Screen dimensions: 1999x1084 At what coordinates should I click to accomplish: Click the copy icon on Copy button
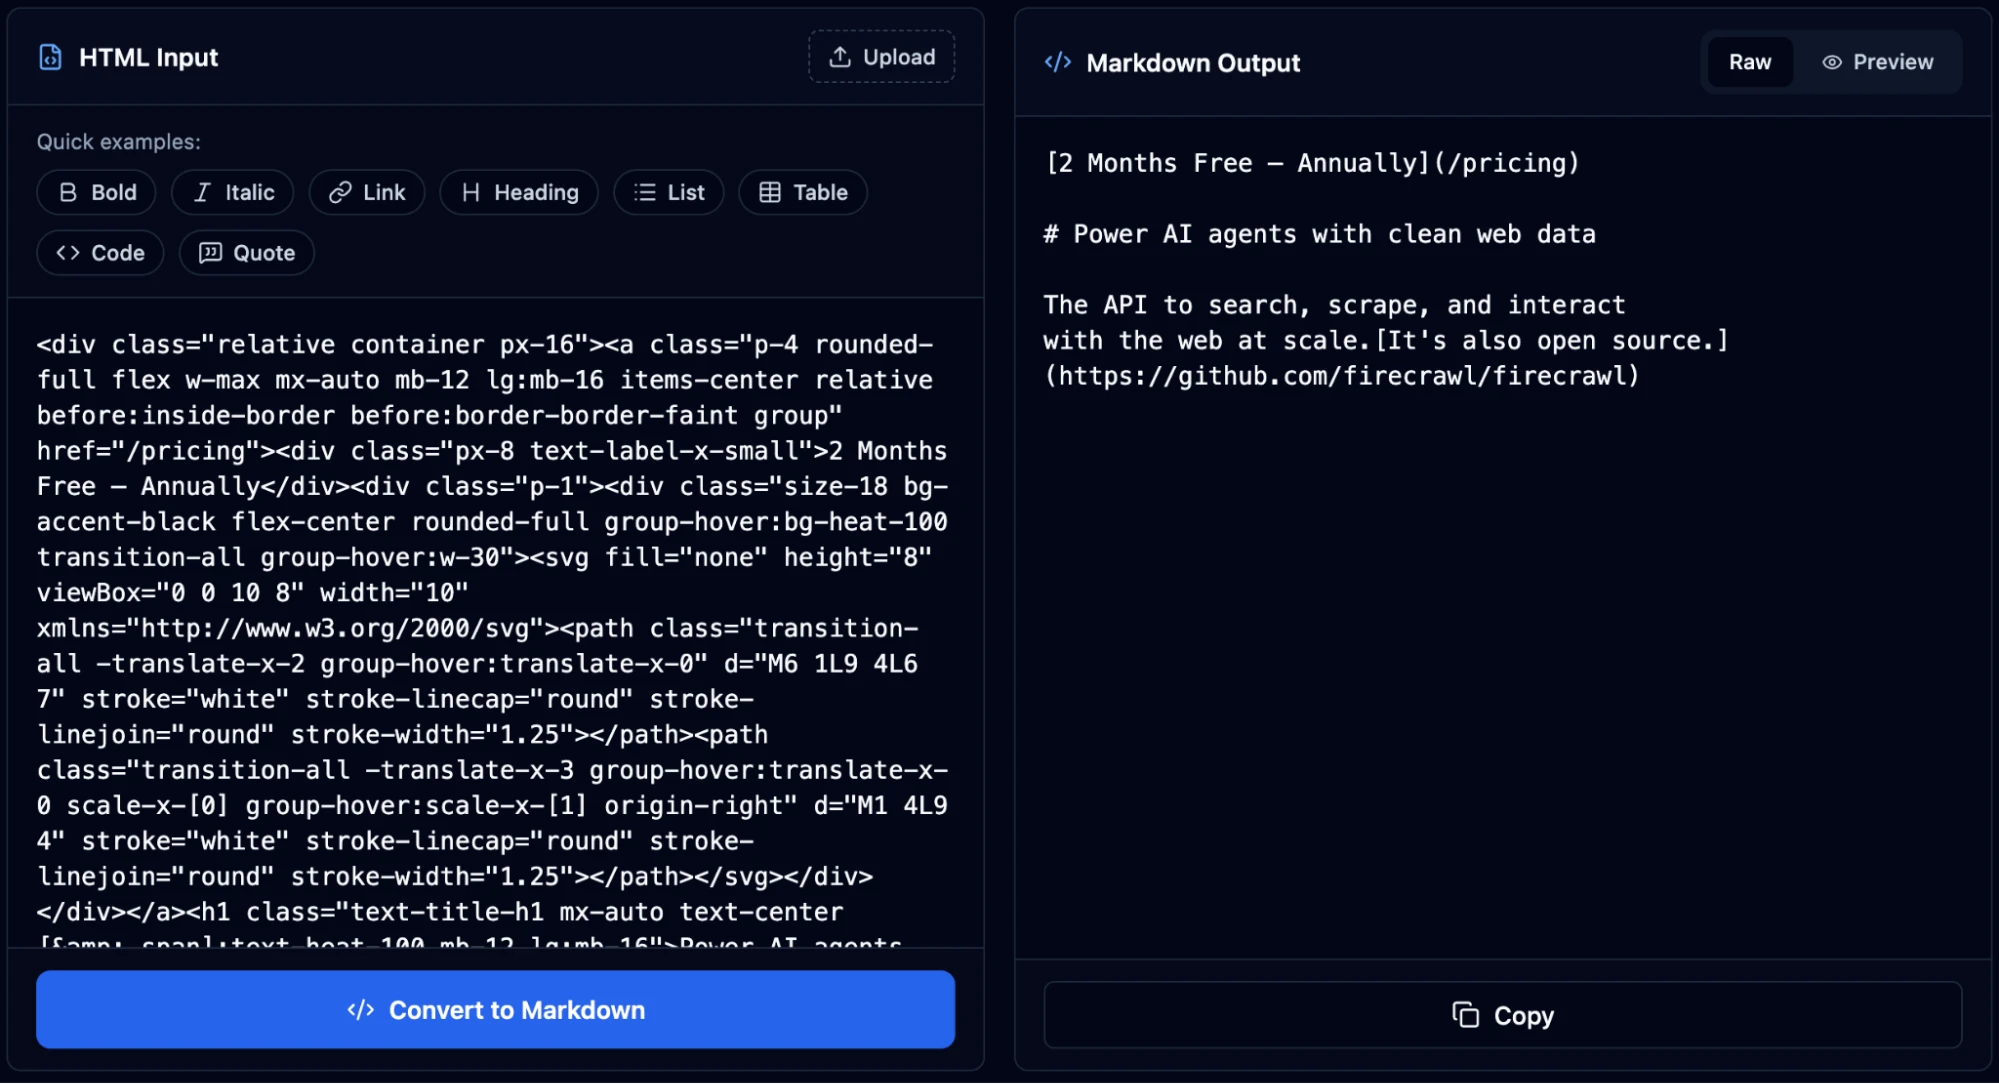pos(1465,1015)
